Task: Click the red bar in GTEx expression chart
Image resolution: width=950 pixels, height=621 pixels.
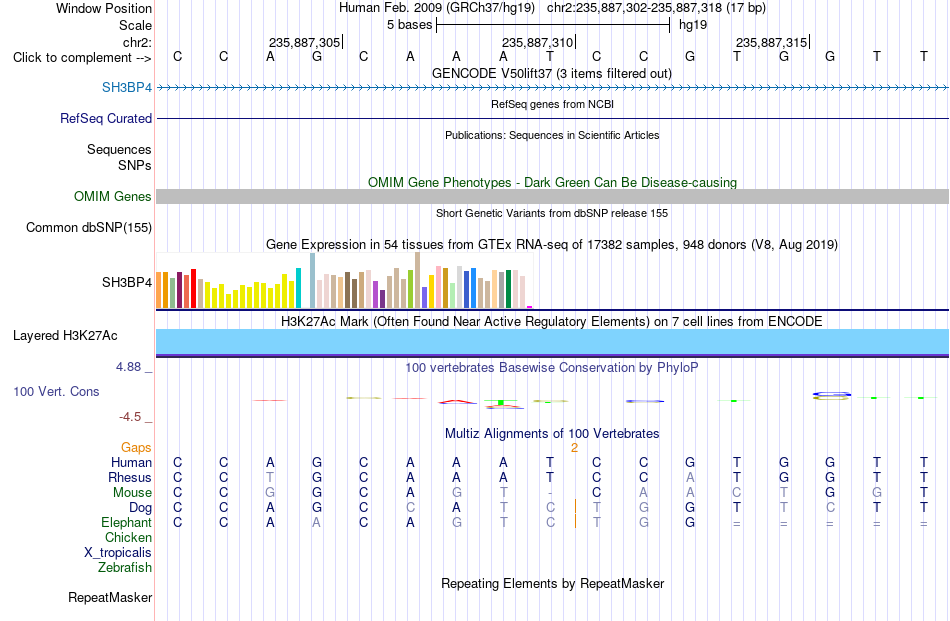Action: (193, 288)
